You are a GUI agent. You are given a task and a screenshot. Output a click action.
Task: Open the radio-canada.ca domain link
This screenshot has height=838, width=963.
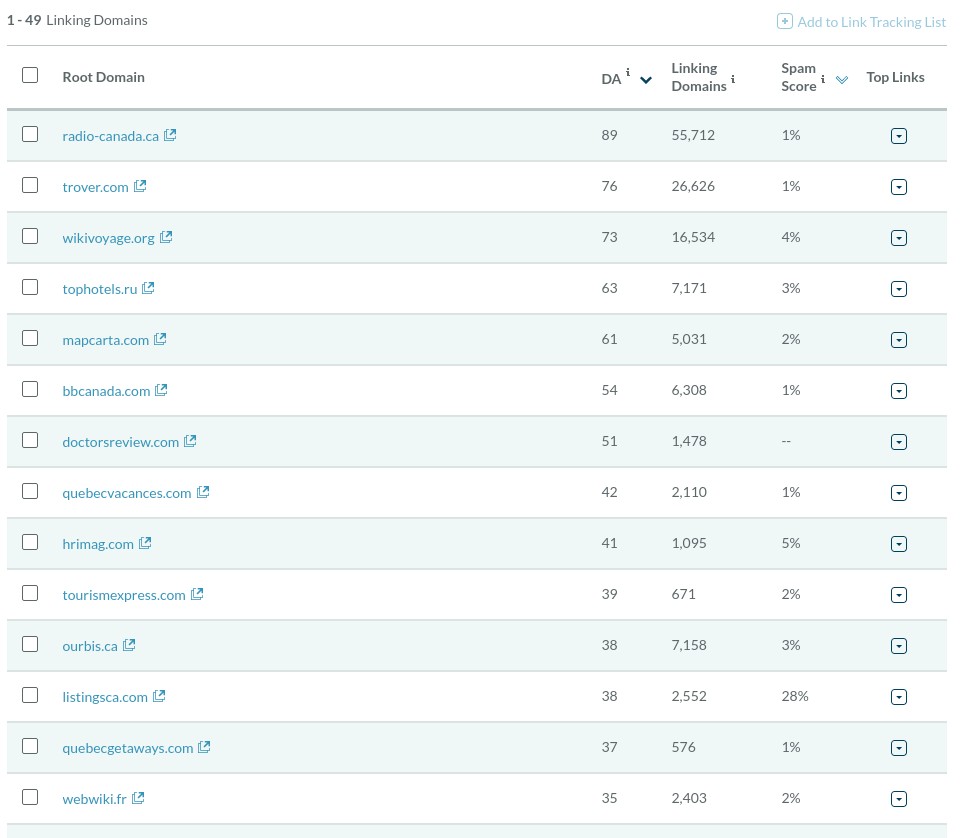tap(111, 136)
